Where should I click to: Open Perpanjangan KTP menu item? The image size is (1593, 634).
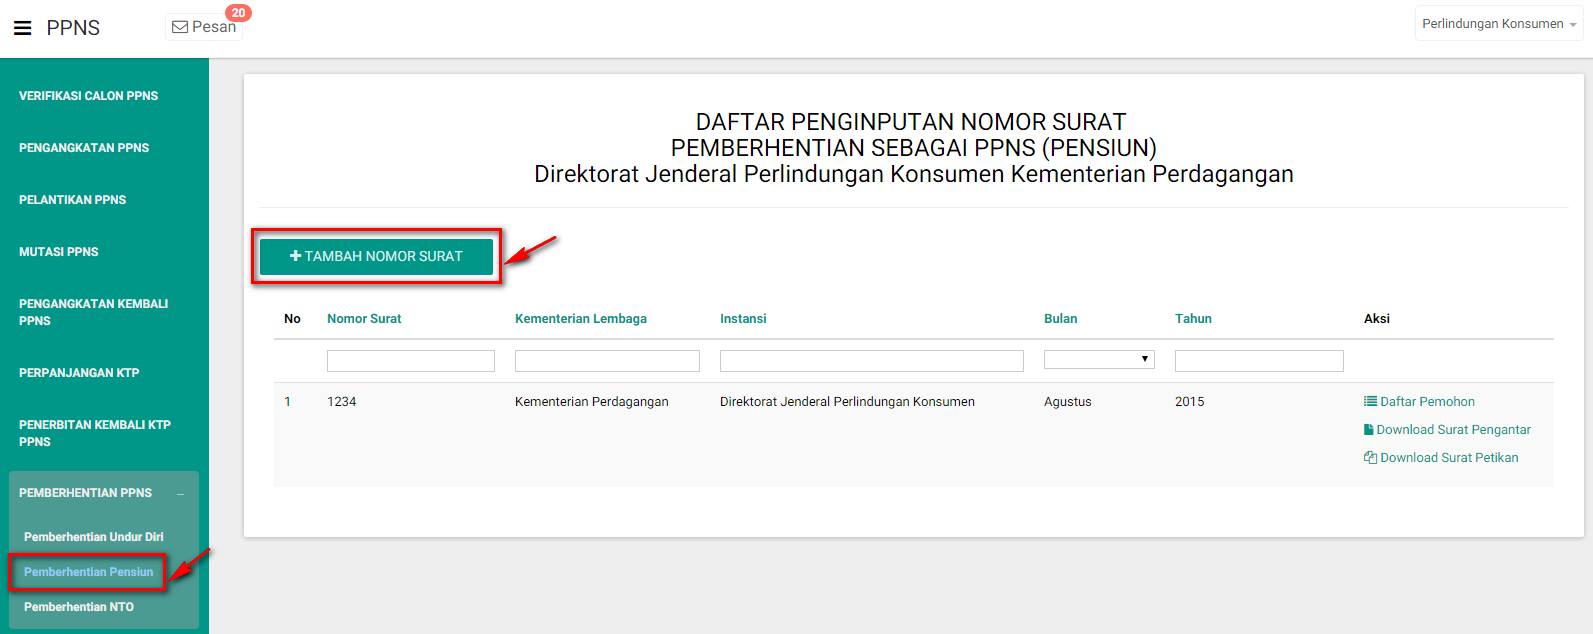click(79, 373)
